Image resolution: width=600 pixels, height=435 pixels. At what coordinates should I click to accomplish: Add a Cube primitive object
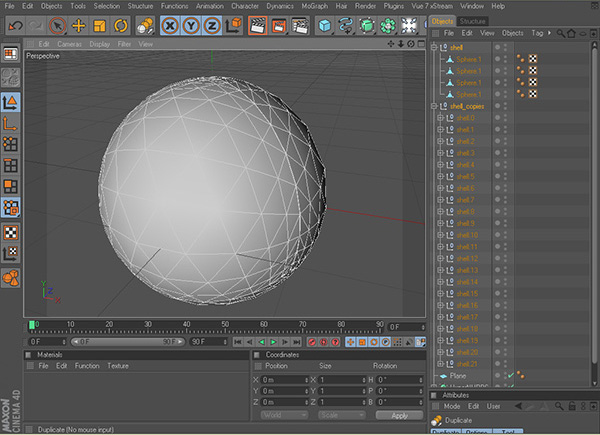325,26
